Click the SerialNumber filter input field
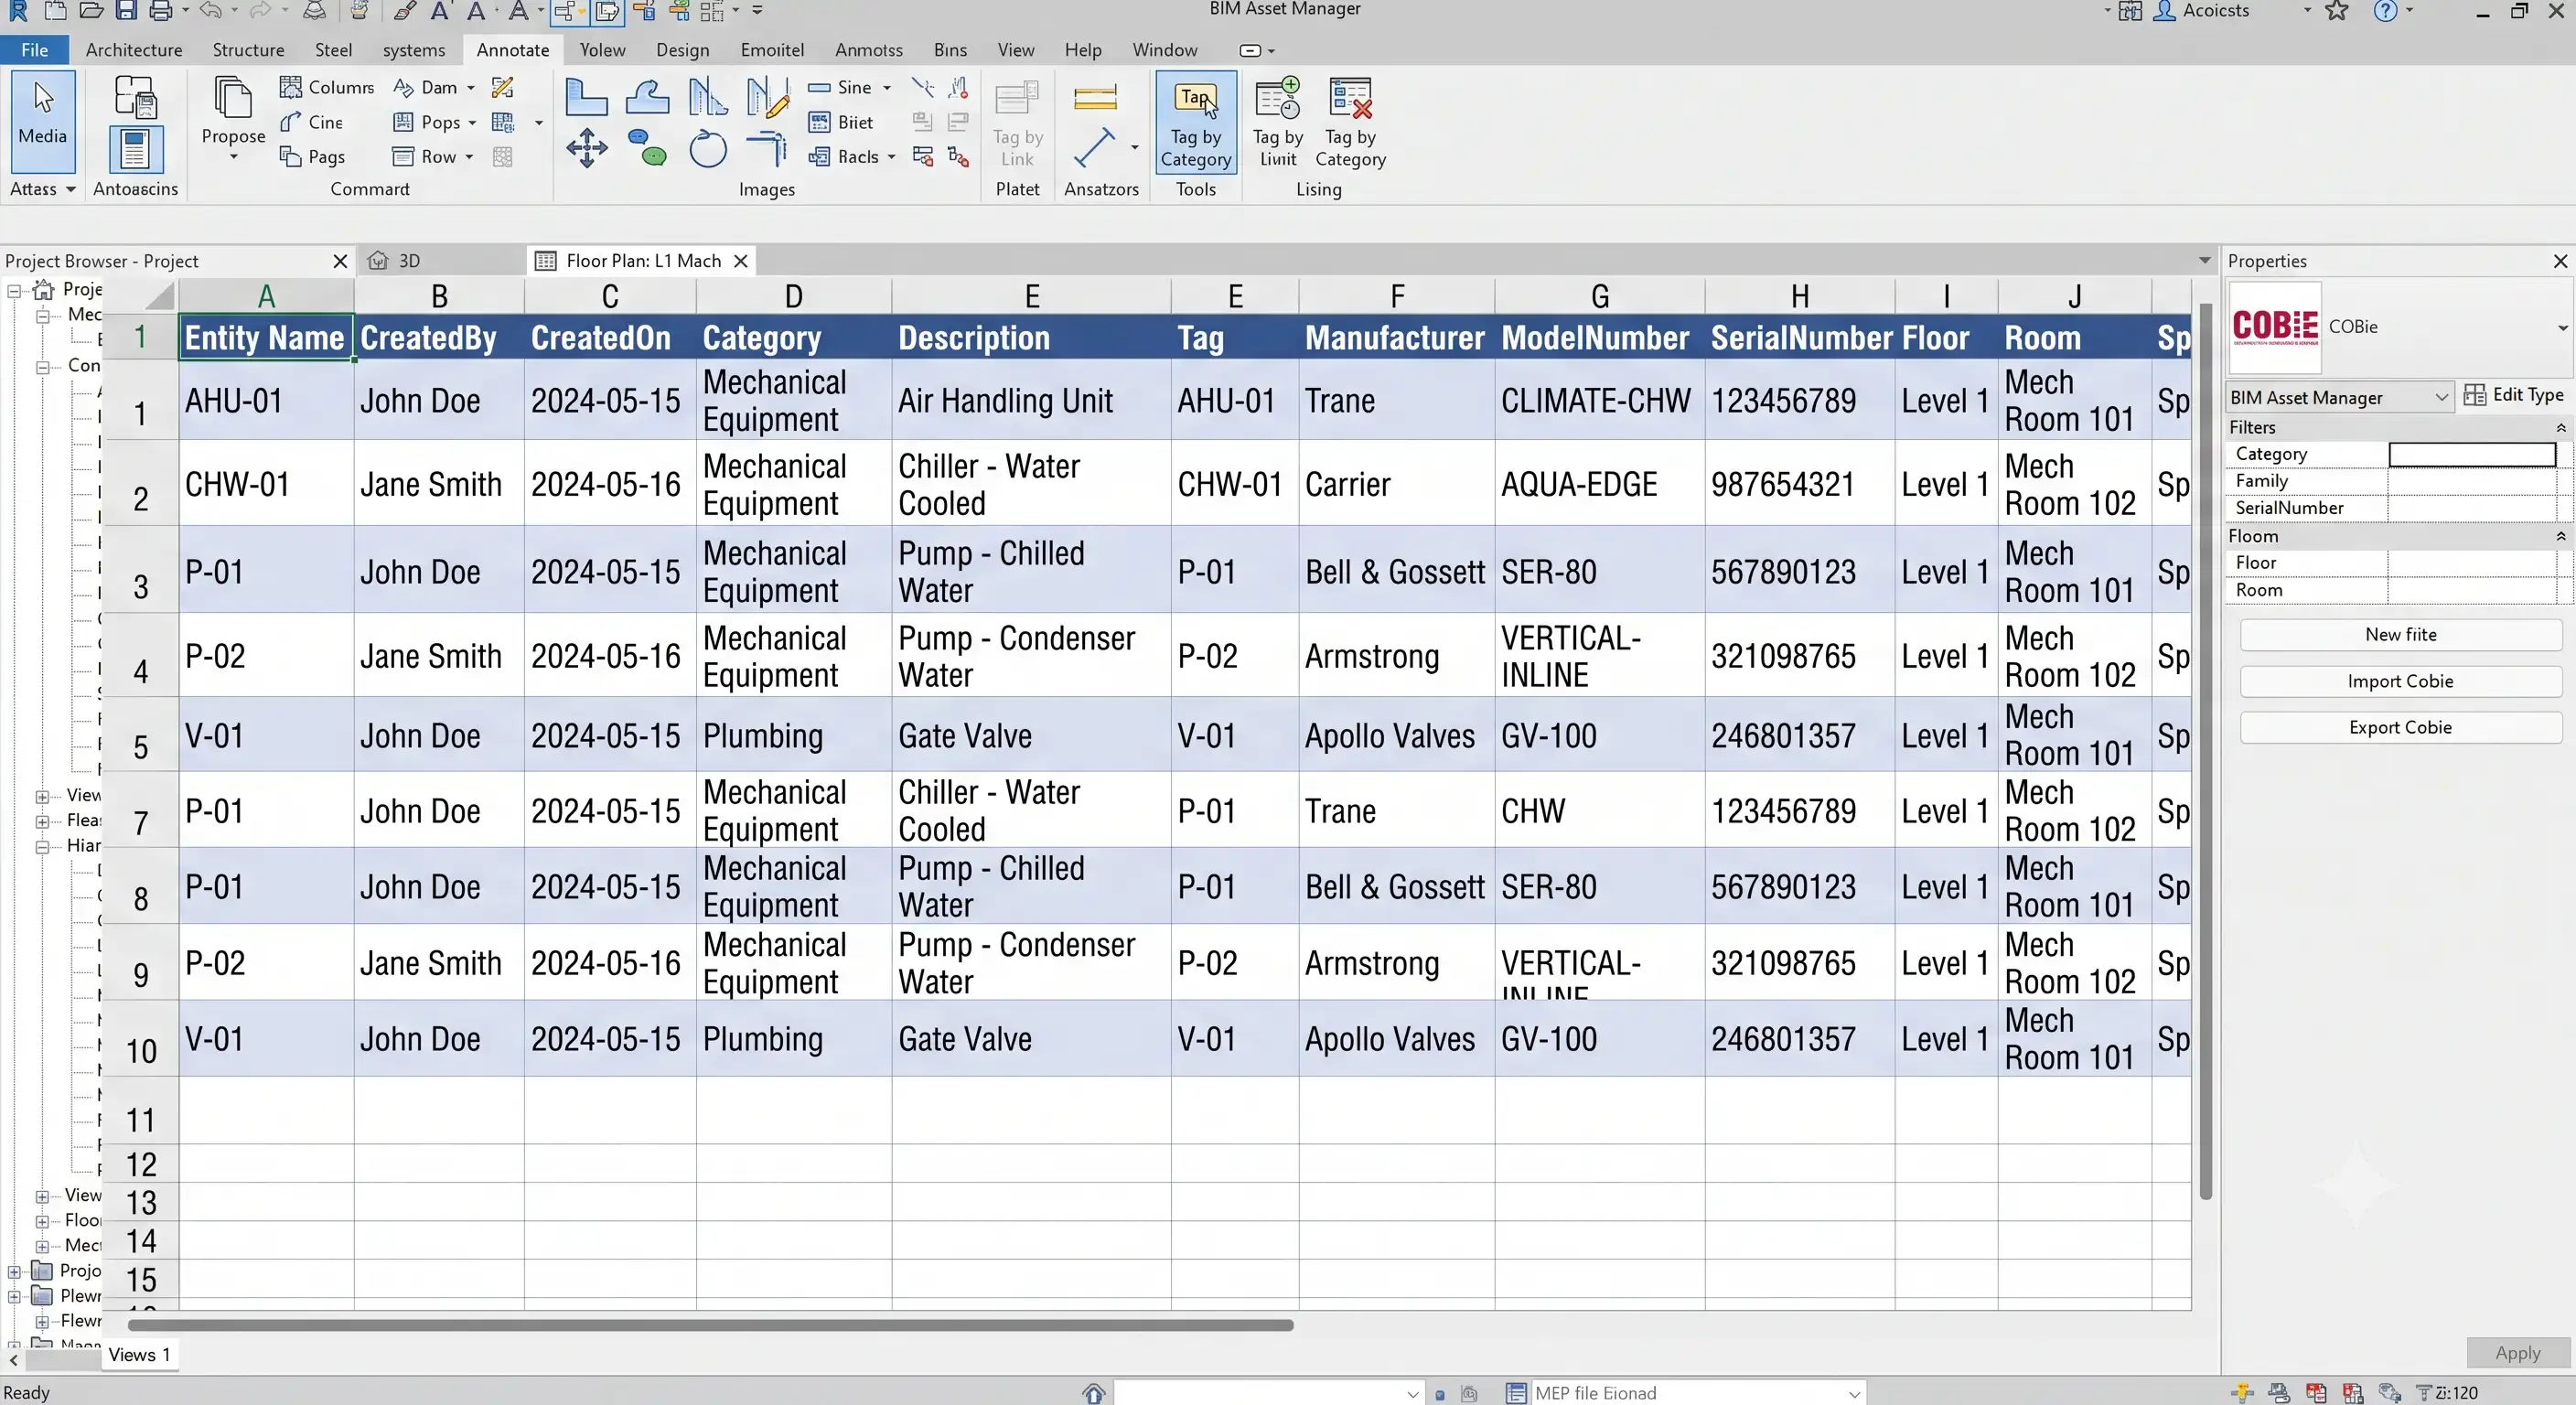This screenshot has width=2576, height=1405. pyautogui.click(x=2472, y=508)
